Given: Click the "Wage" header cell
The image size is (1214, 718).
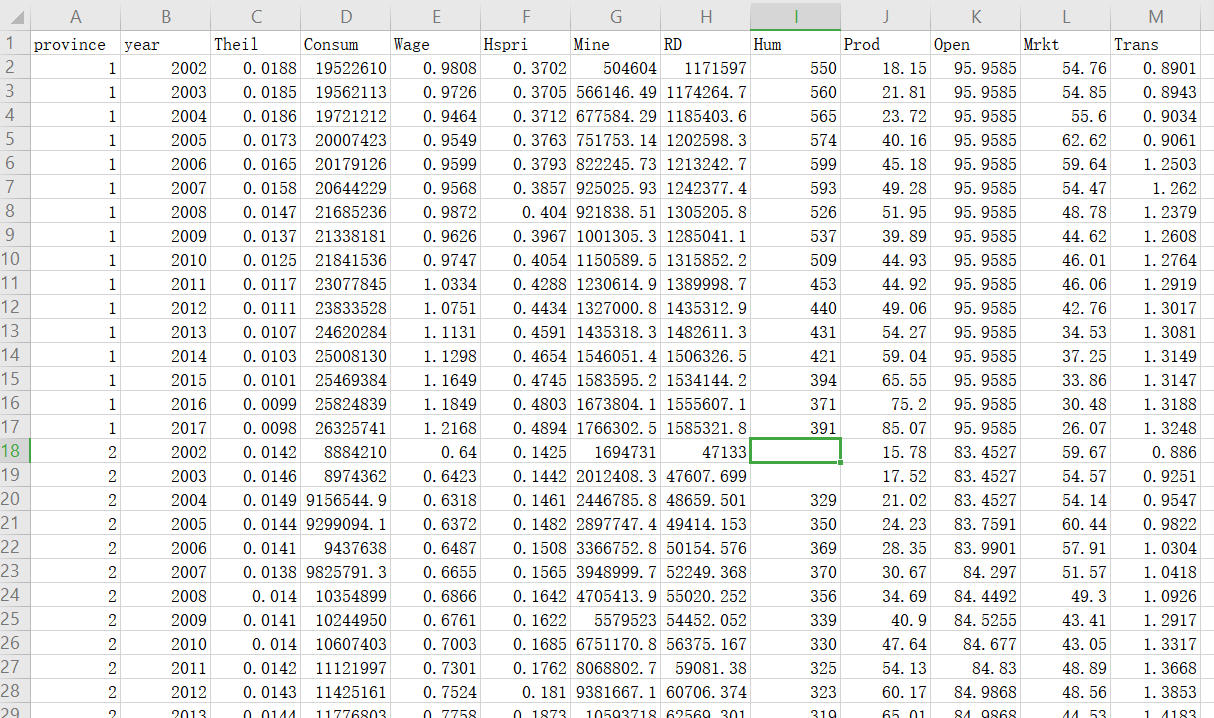Looking at the screenshot, I should [x=436, y=44].
